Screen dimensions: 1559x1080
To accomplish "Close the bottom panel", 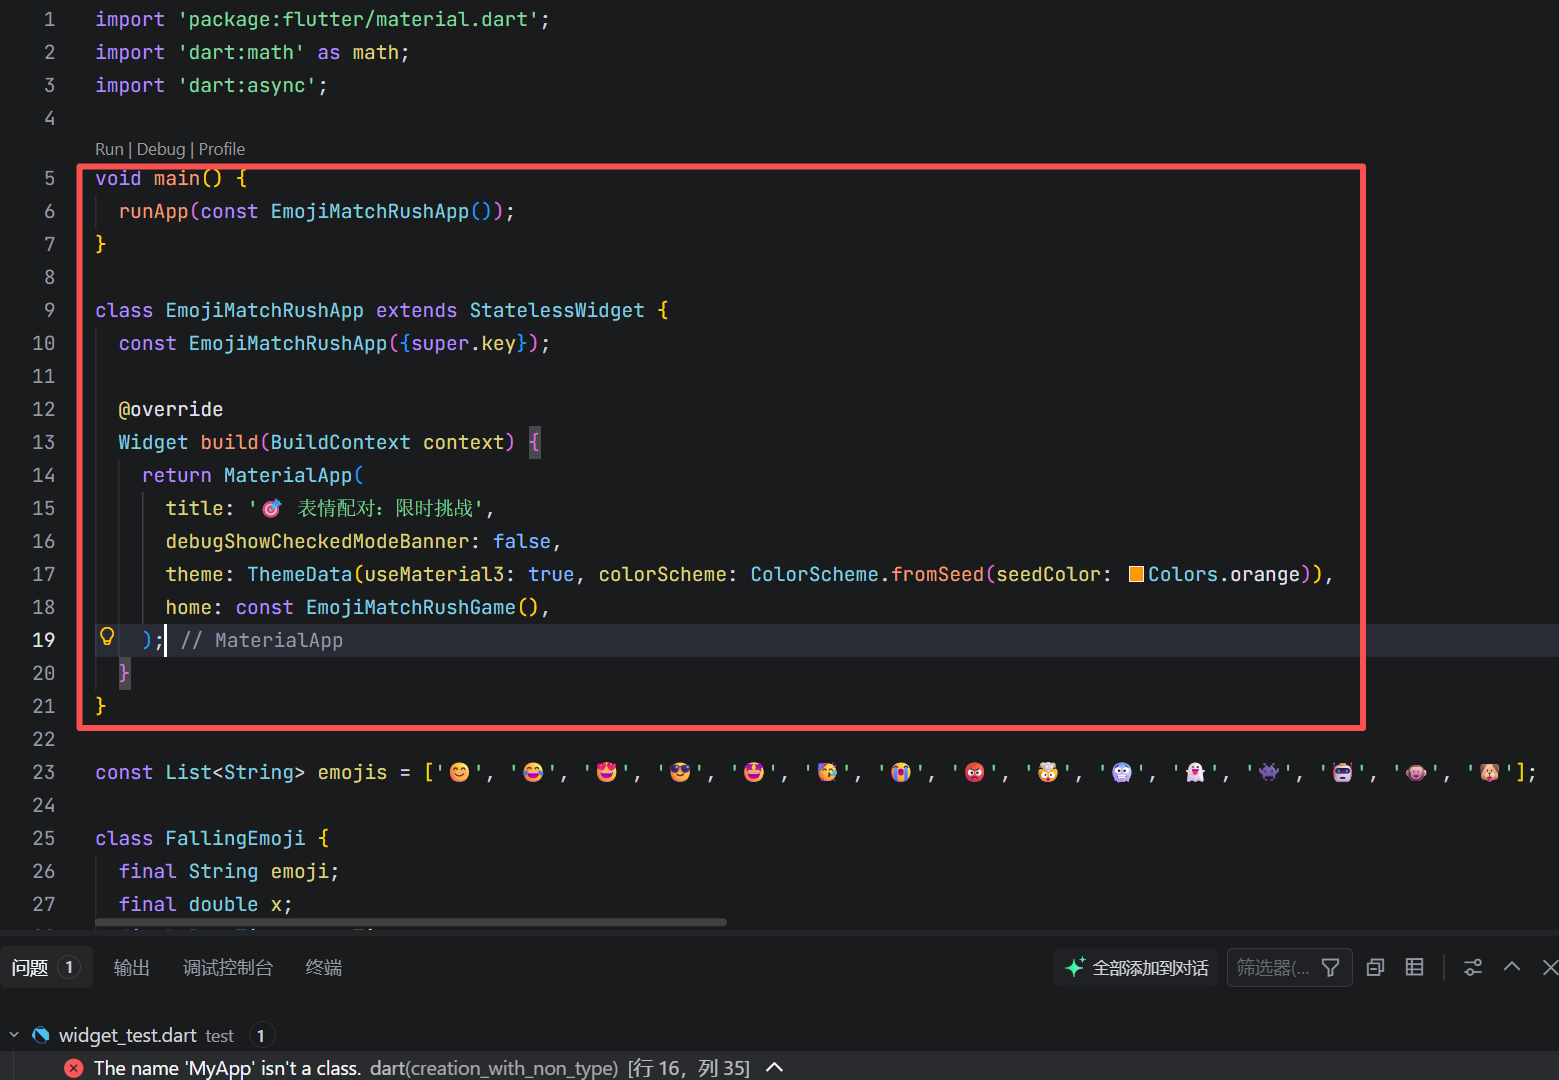I will 1550,967.
